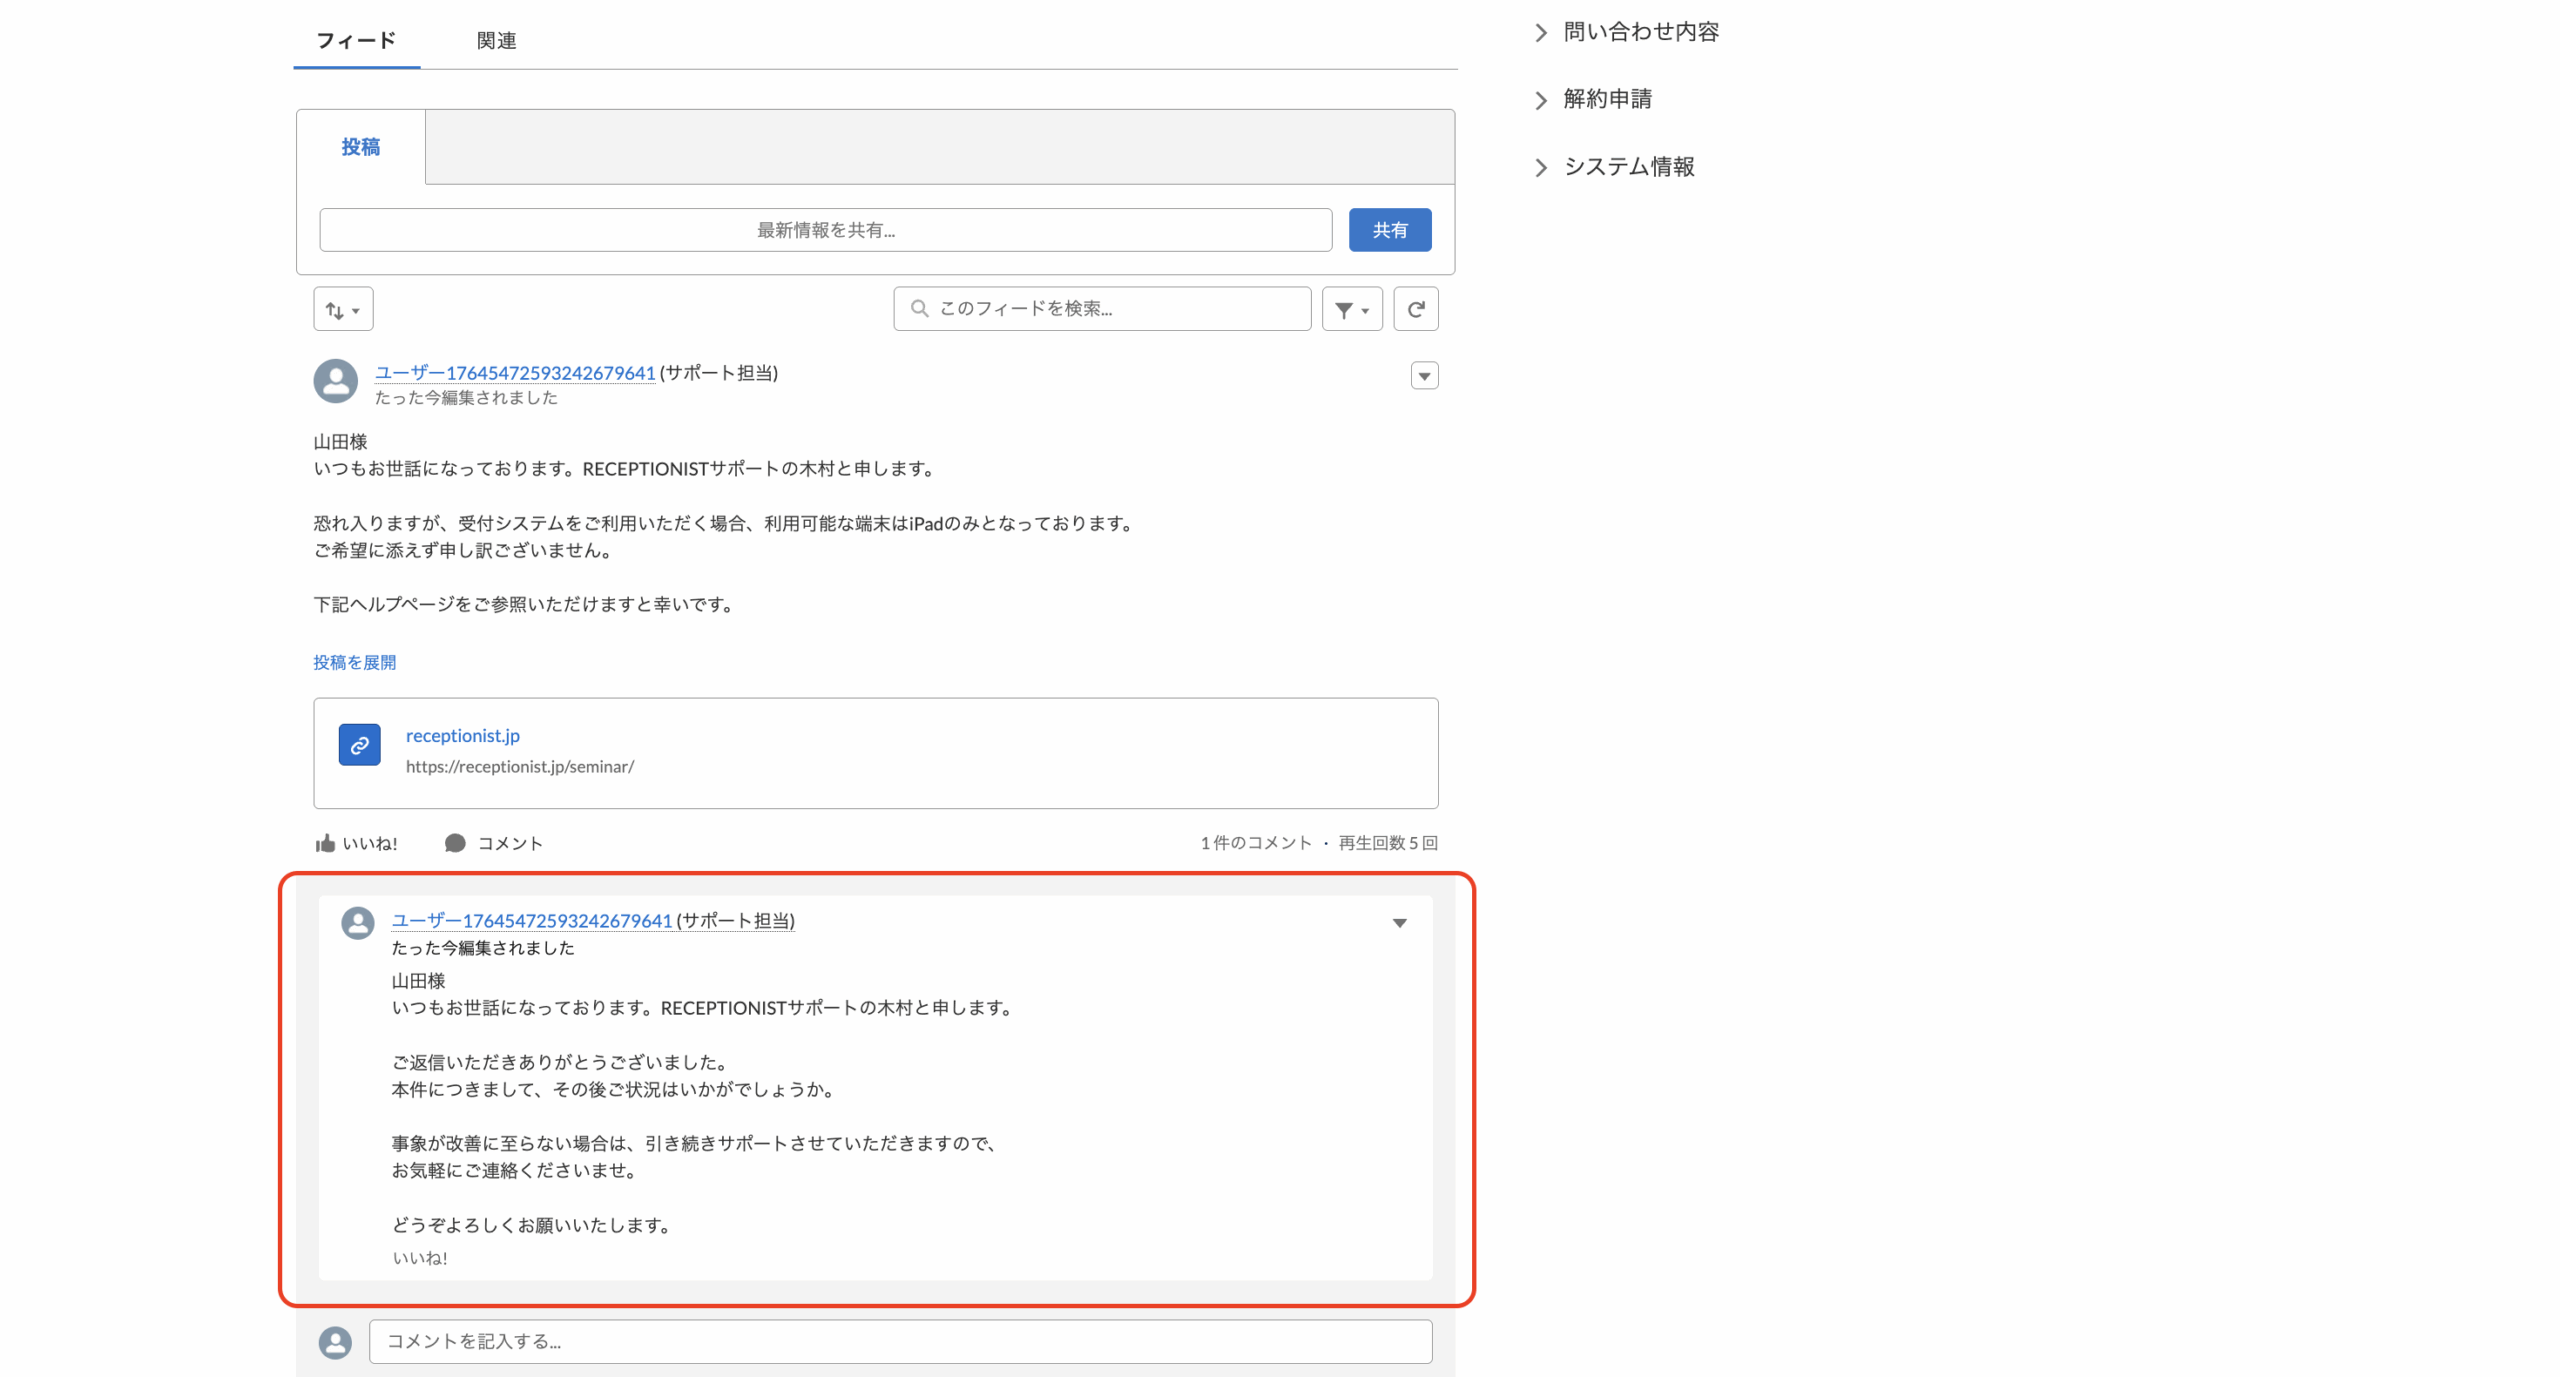
Task: Select the 投稿 publisher tab
Action: pyautogui.click(x=361, y=147)
